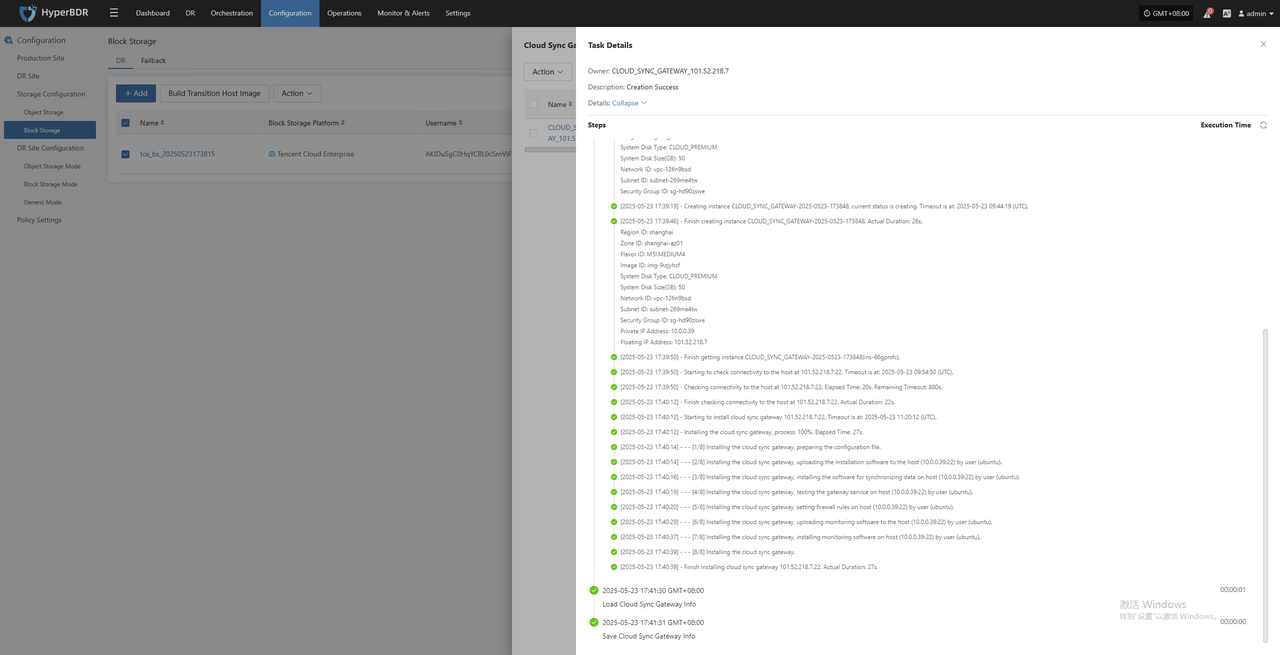Open the DR top menu
This screenshot has width=1280, height=655.
click(190, 13)
